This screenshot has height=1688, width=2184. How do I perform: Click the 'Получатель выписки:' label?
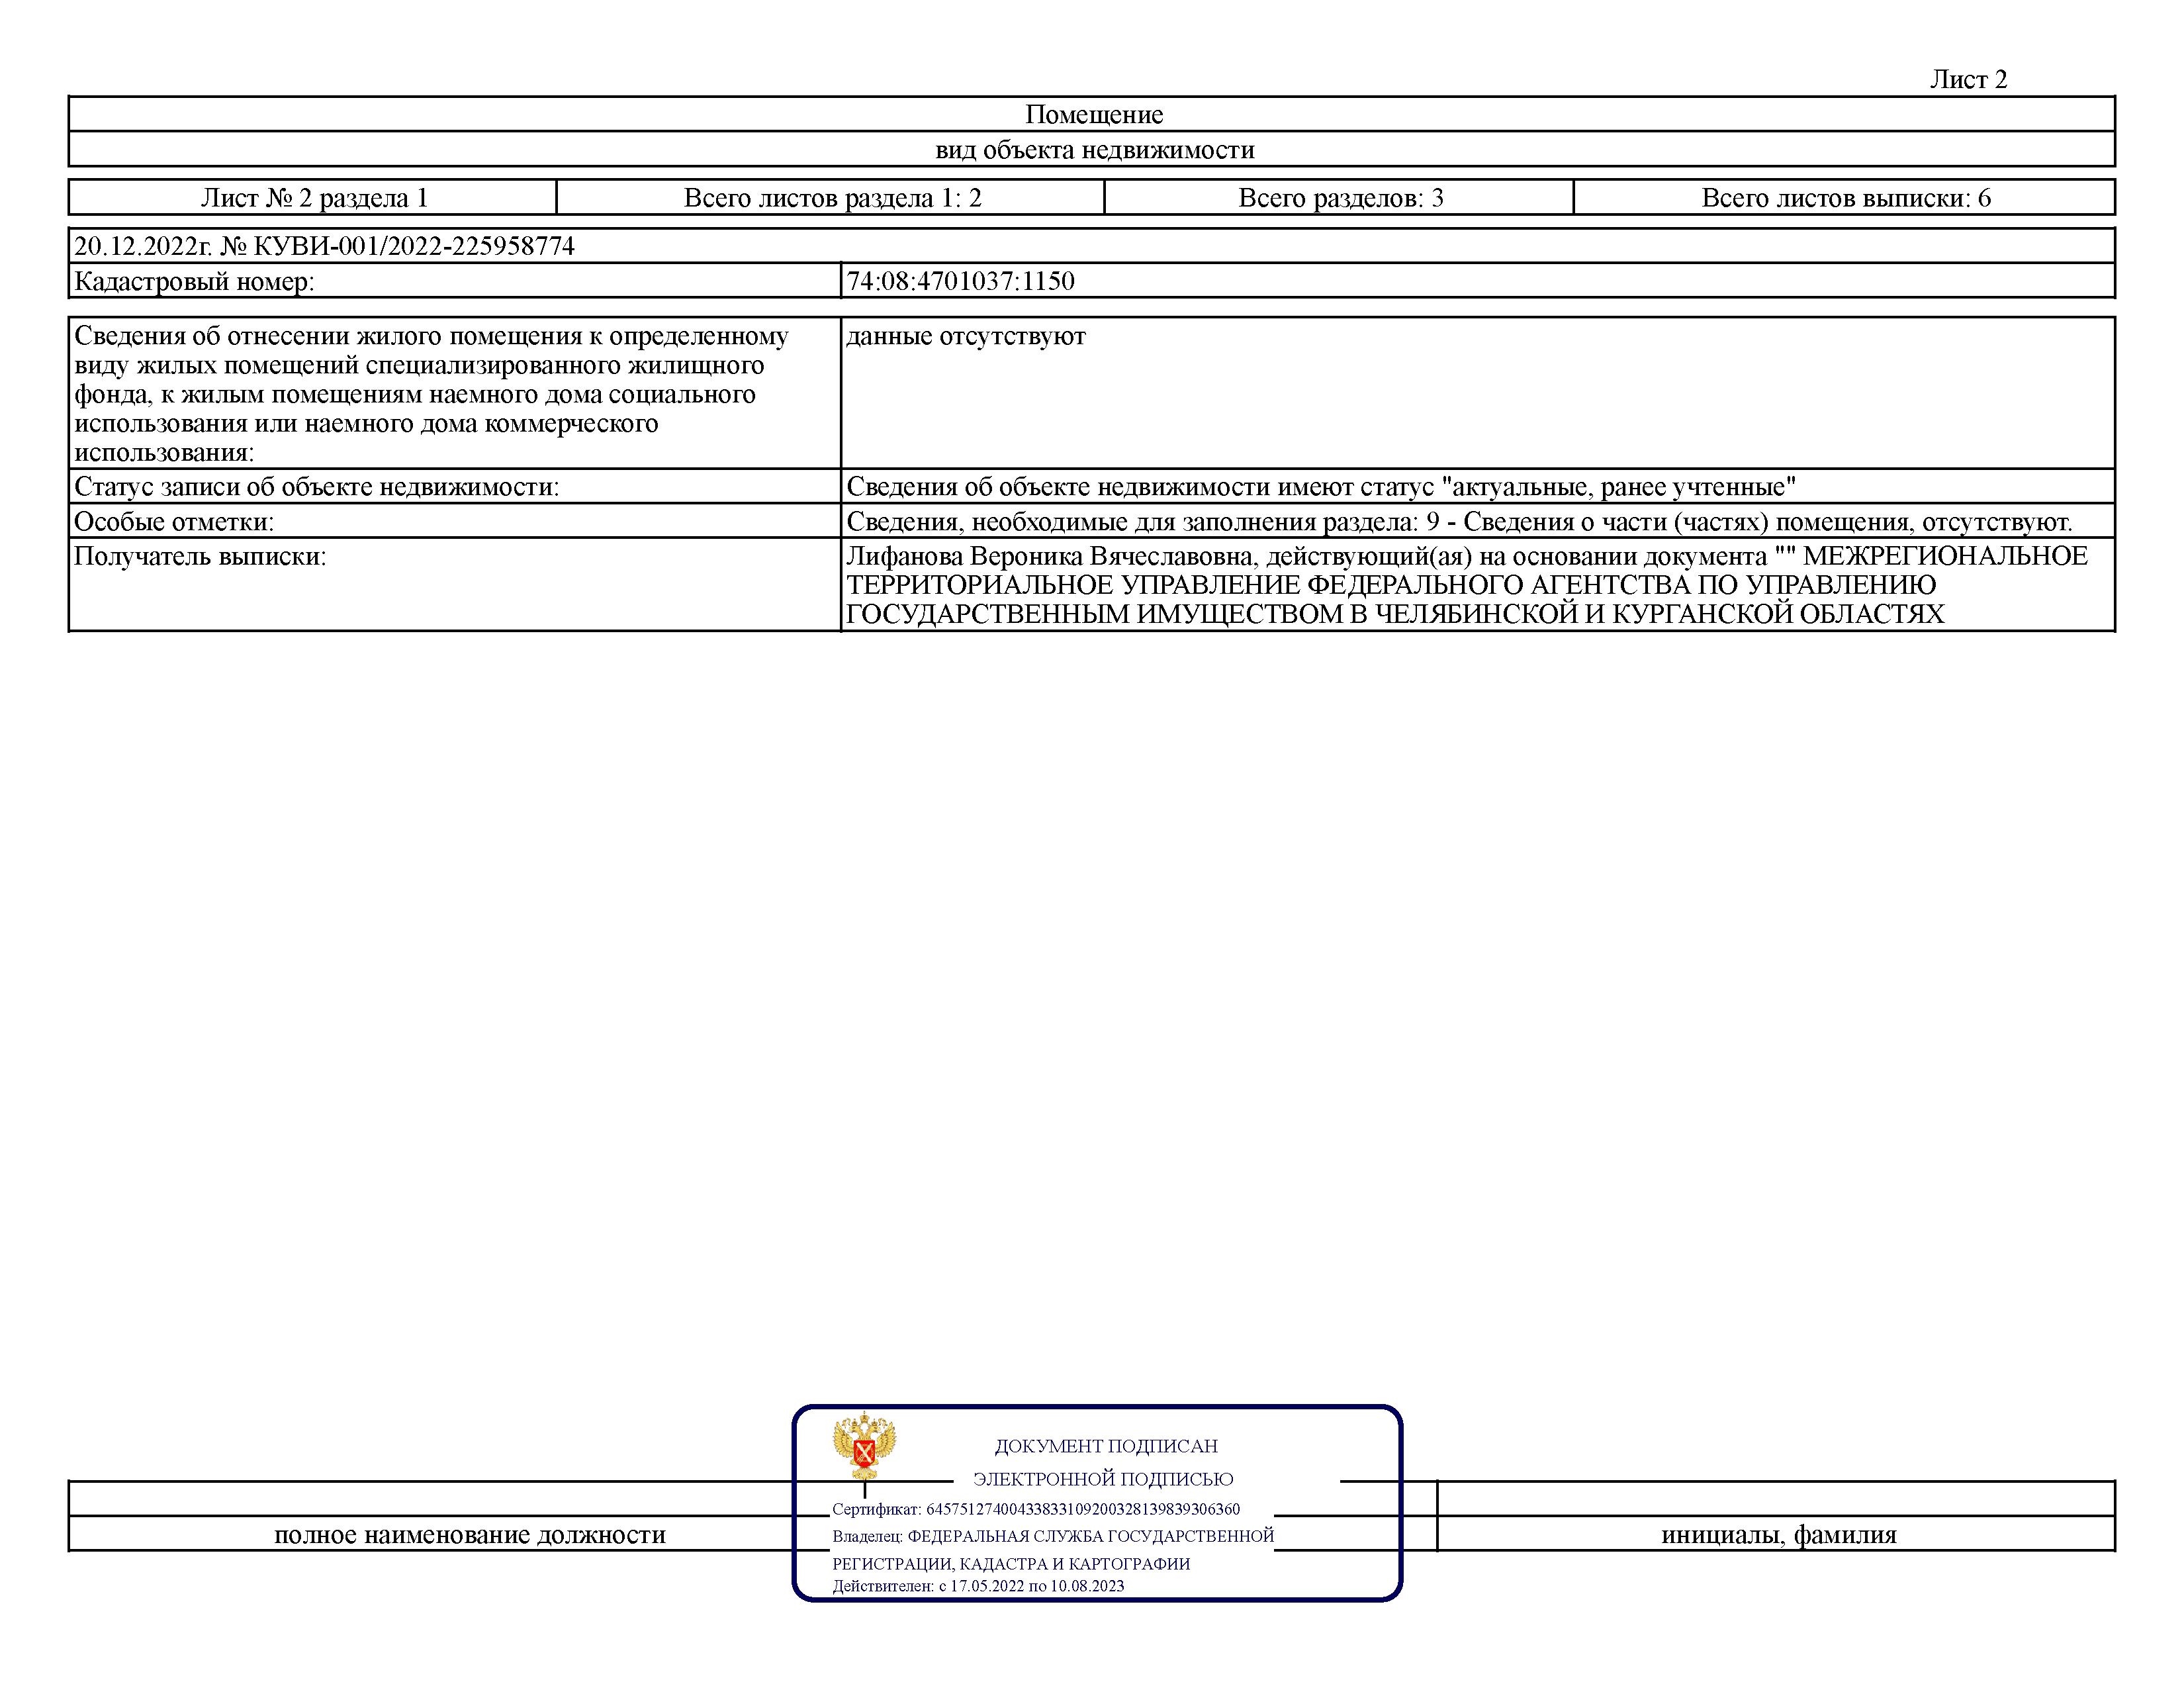point(200,556)
